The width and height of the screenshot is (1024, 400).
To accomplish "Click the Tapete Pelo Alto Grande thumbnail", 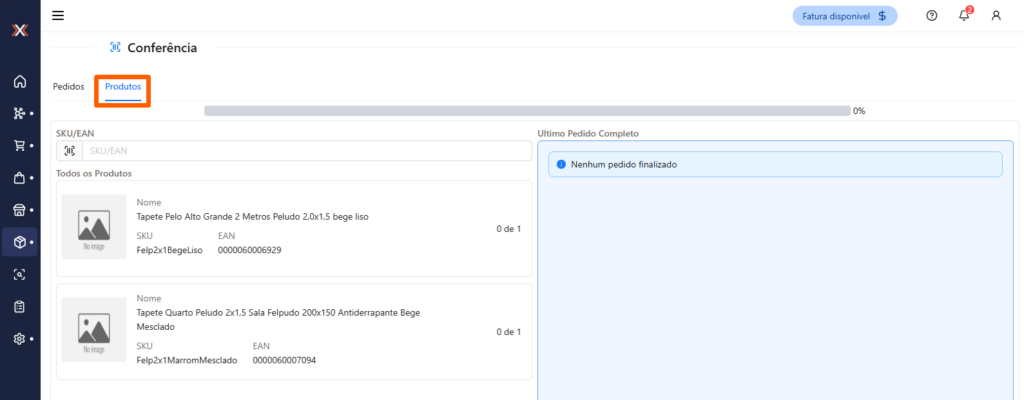I will click(x=95, y=227).
